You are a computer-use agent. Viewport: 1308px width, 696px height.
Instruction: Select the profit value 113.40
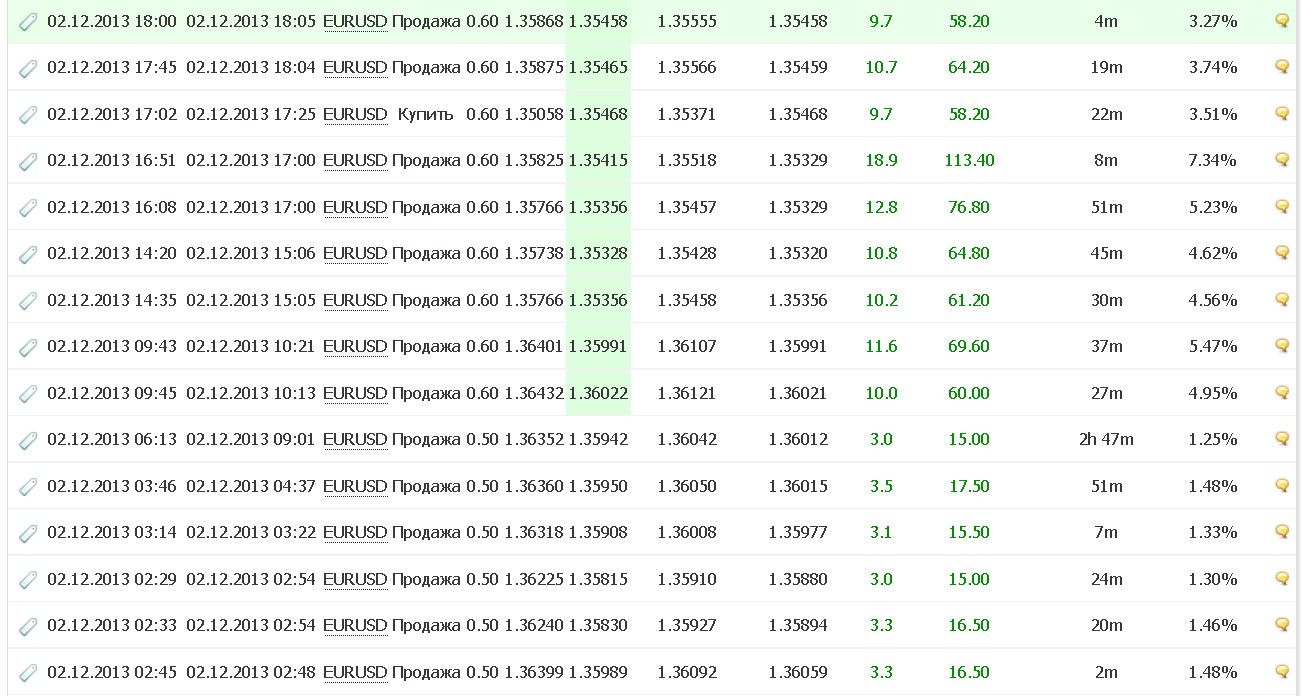[969, 160]
